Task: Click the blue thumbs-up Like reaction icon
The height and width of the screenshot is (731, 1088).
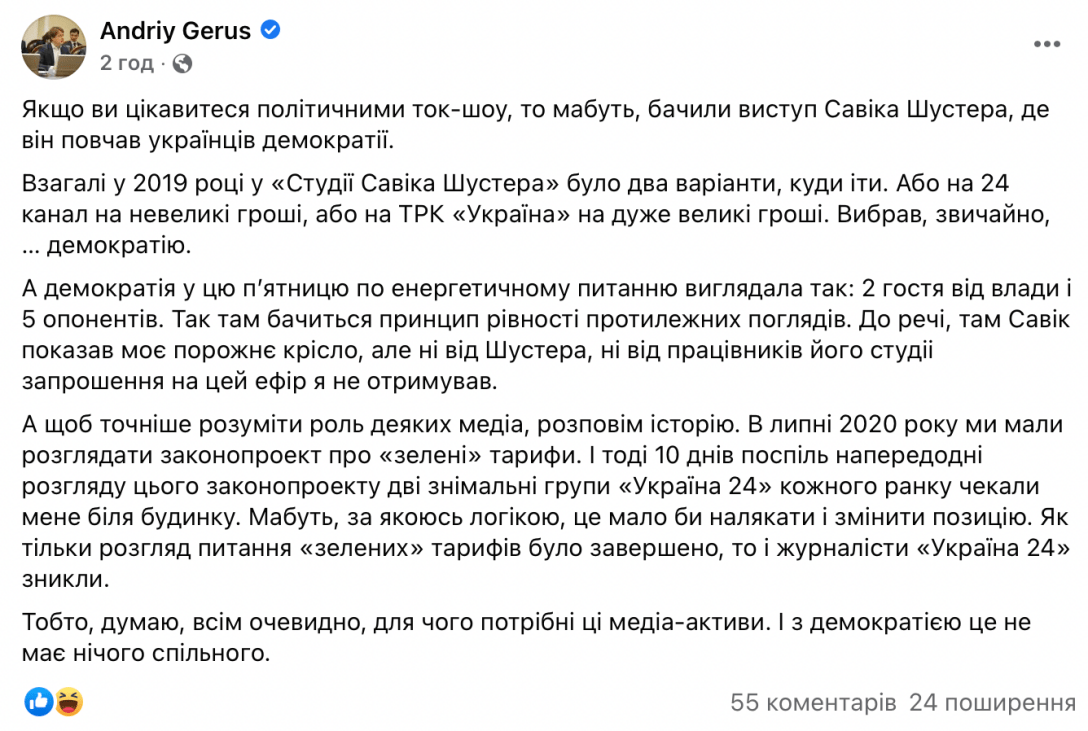Action: (x=39, y=702)
